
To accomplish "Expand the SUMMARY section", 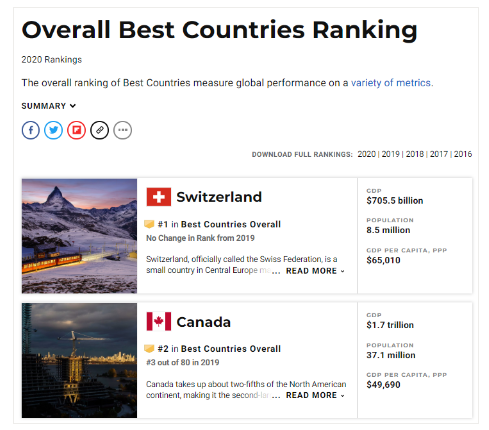I will click(49, 106).
